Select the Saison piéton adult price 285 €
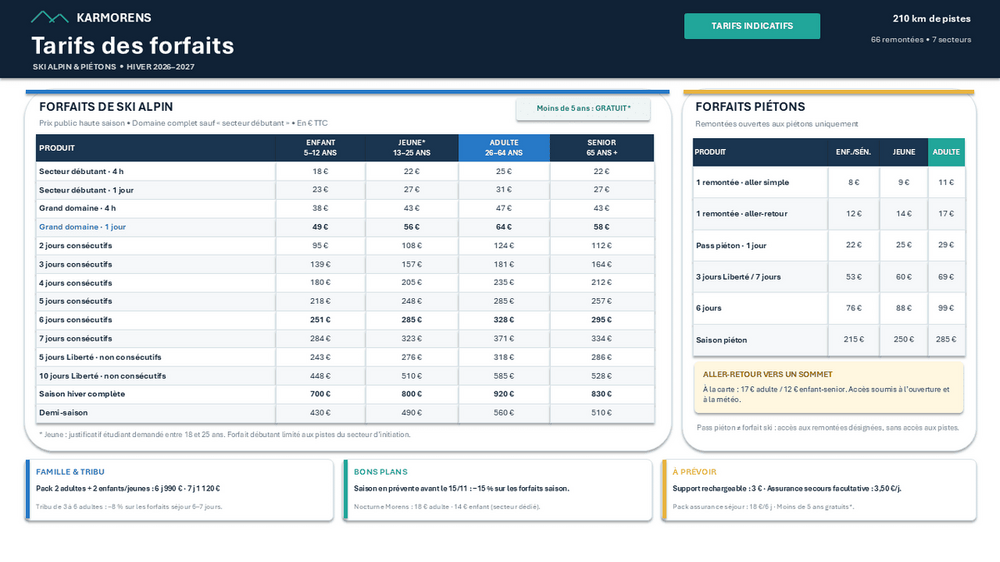The height and width of the screenshot is (562, 1000). click(x=946, y=339)
